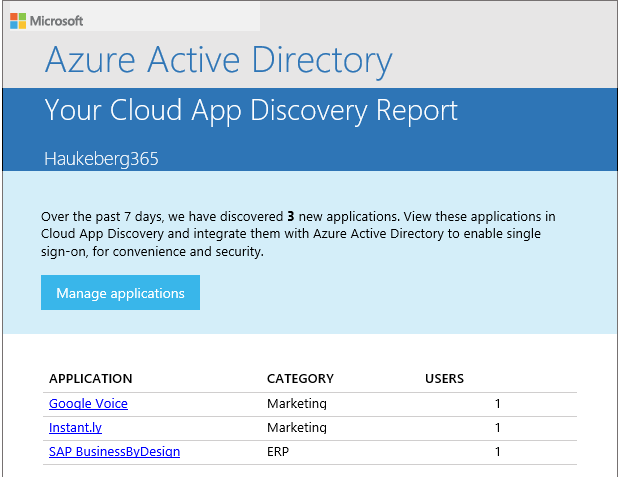Click the bold number 3 in summary

point(290,216)
